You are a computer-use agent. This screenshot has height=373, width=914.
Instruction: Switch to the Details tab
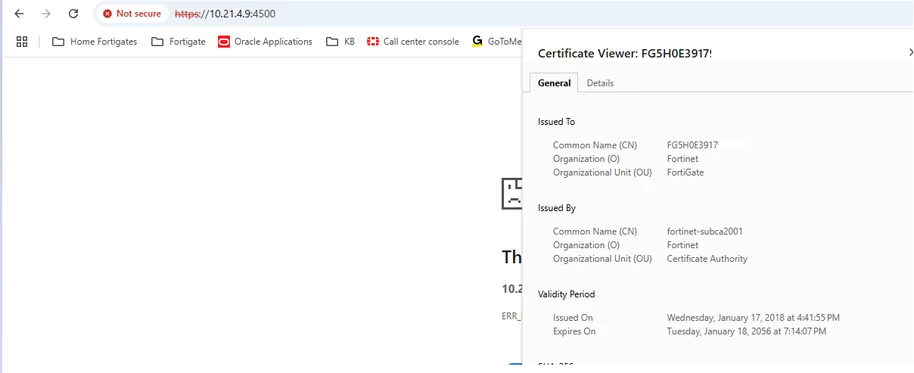(600, 83)
